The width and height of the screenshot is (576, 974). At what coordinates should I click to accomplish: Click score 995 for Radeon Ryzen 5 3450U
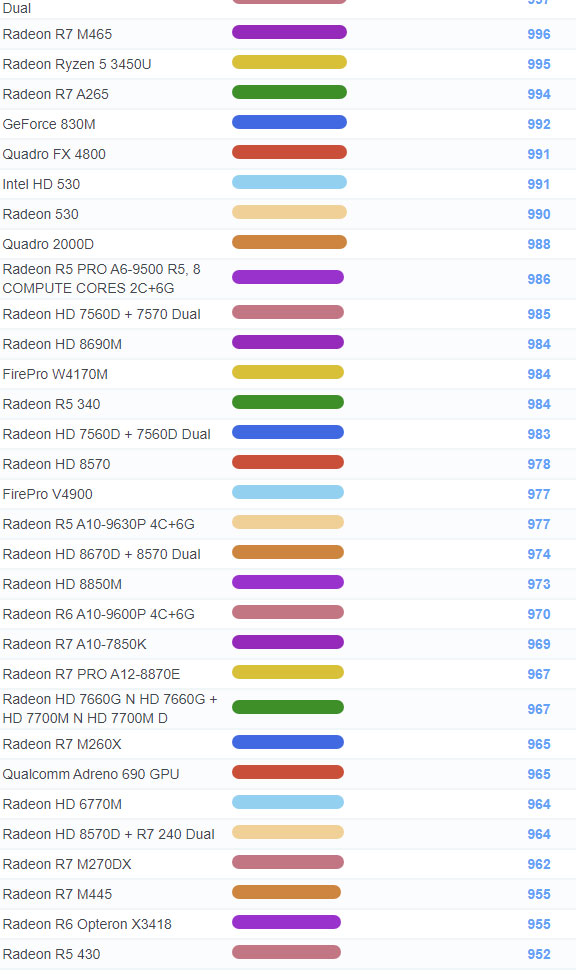(539, 64)
